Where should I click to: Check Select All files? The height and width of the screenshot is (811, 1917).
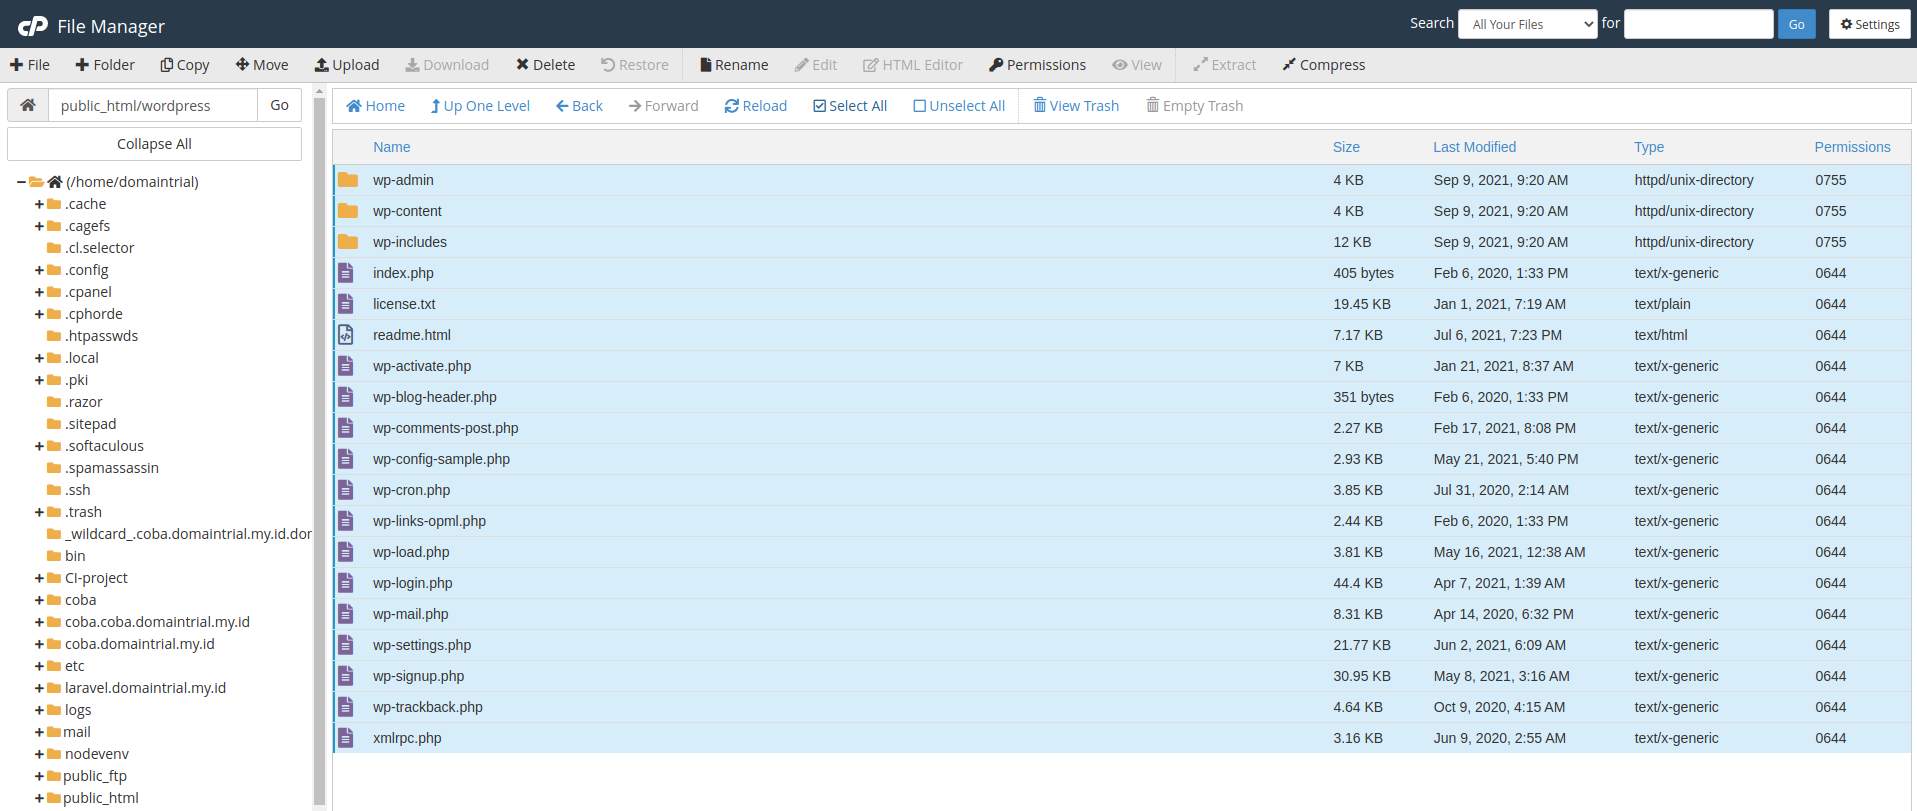coord(820,106)
